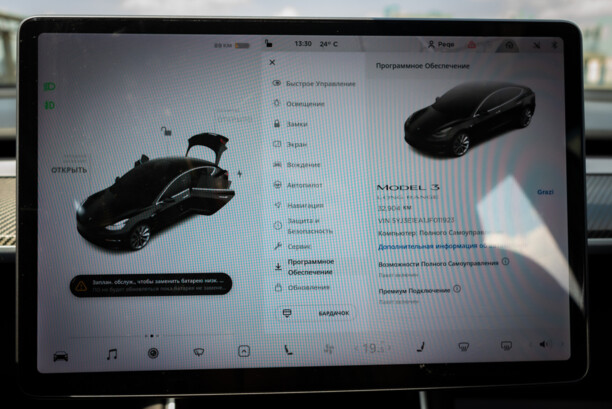Open Быстрое Управление menu
Screen dimensions: 612x409
[314, 84]
